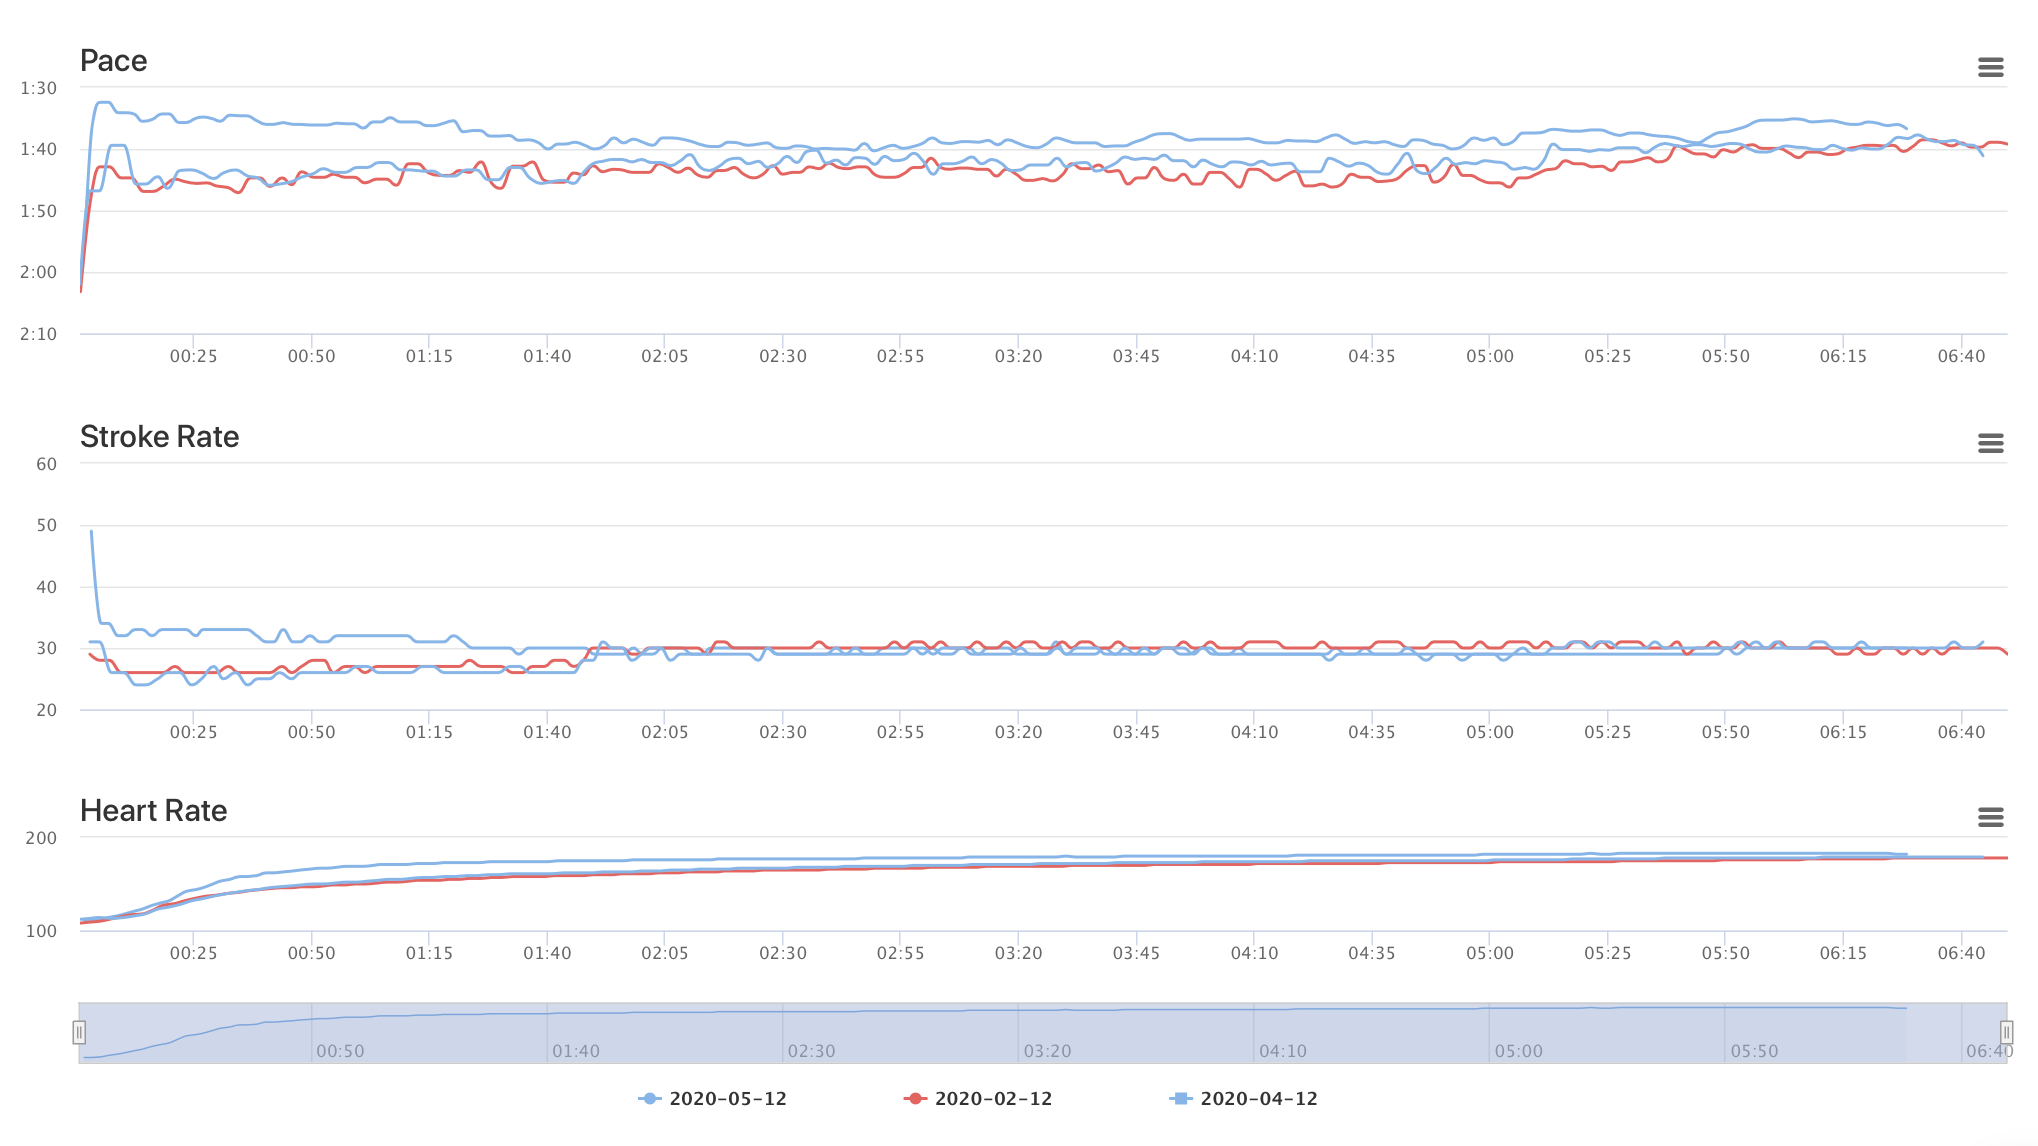Toggle the 2020-02-12 series in legend
The image size is (2038, 1146).
978,1098
